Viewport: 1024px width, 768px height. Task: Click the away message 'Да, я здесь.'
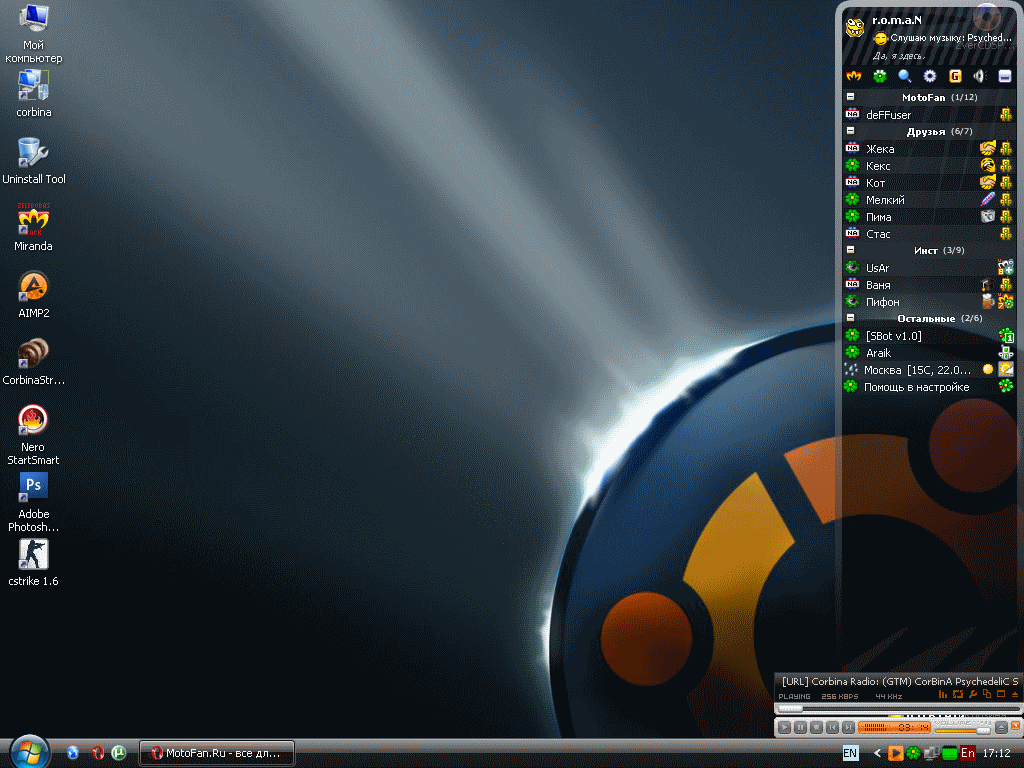click(x=899, y=56)
